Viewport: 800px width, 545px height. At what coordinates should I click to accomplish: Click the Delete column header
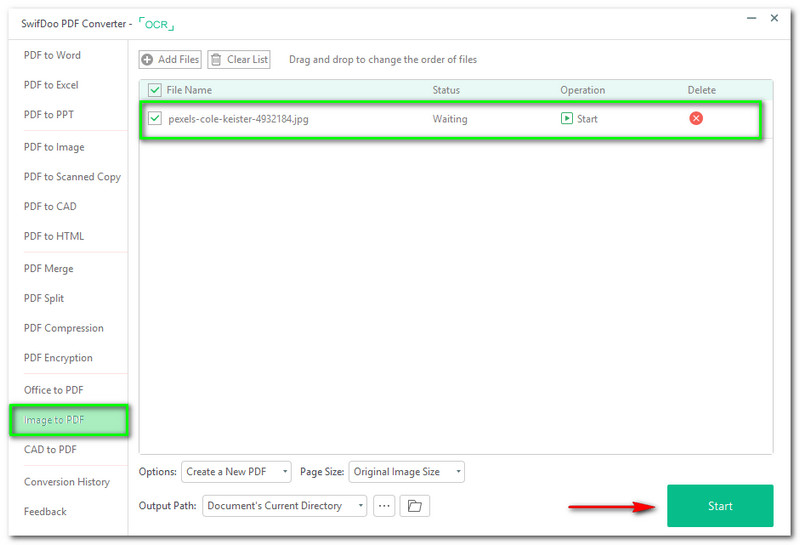[x=702, y=90]
